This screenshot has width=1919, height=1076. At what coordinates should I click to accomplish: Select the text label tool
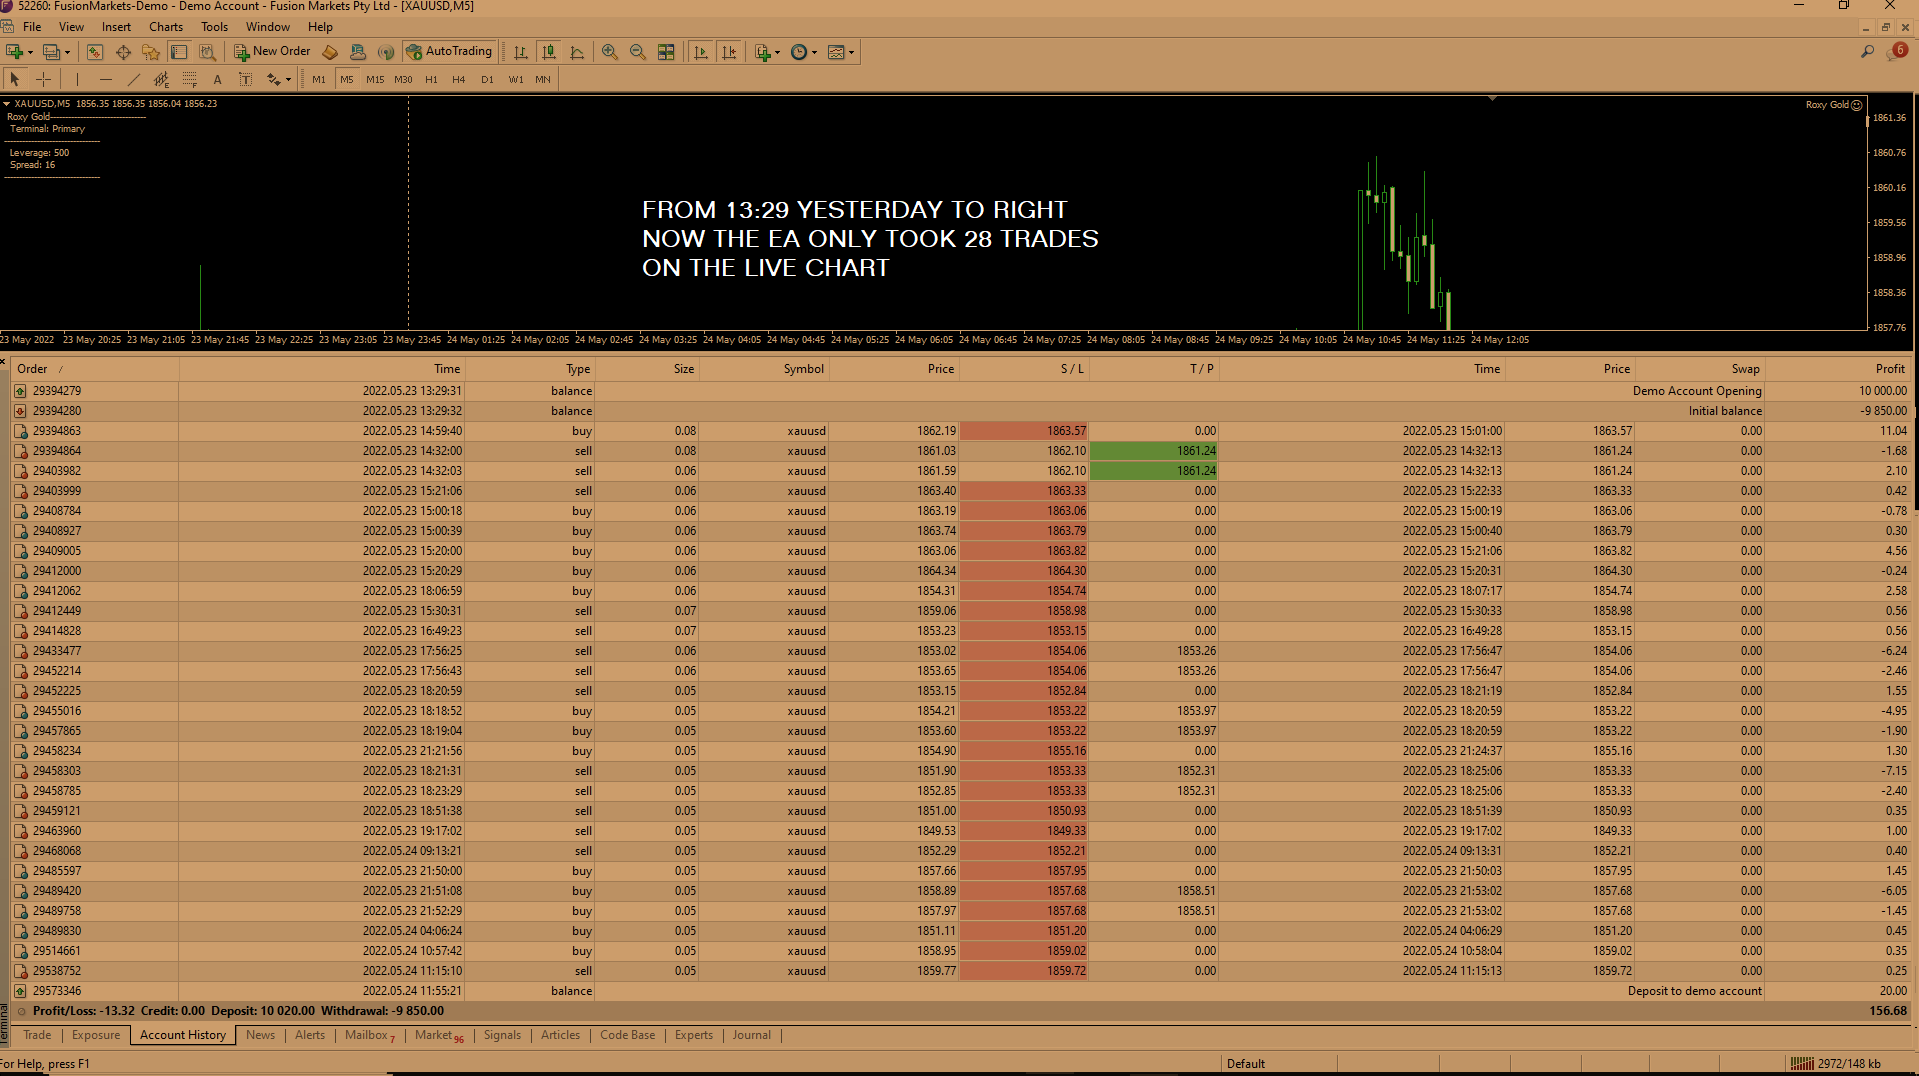point(245,79)
